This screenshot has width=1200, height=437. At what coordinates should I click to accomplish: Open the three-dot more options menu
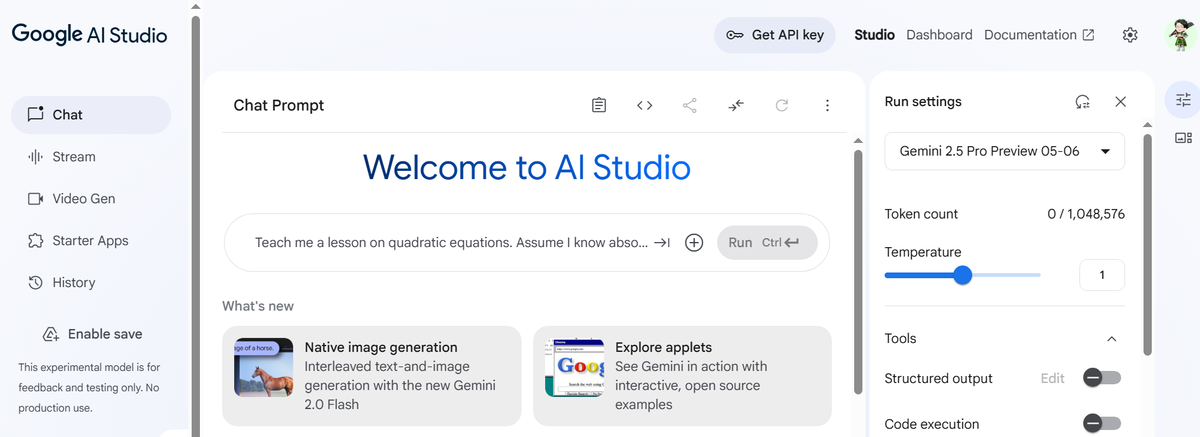[827, 105]
